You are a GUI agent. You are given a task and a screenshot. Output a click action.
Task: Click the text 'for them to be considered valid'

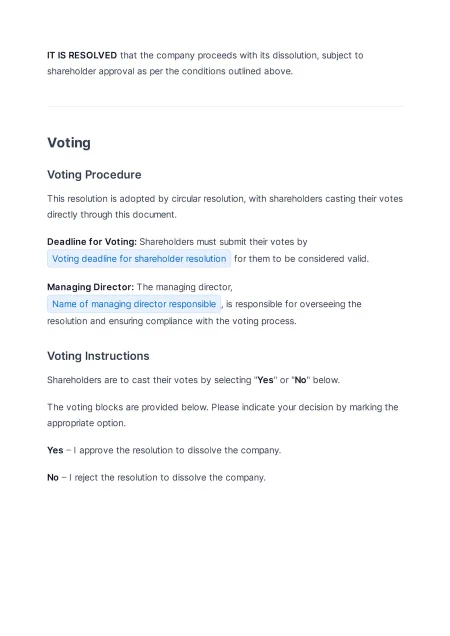click(x=301, y=259)
